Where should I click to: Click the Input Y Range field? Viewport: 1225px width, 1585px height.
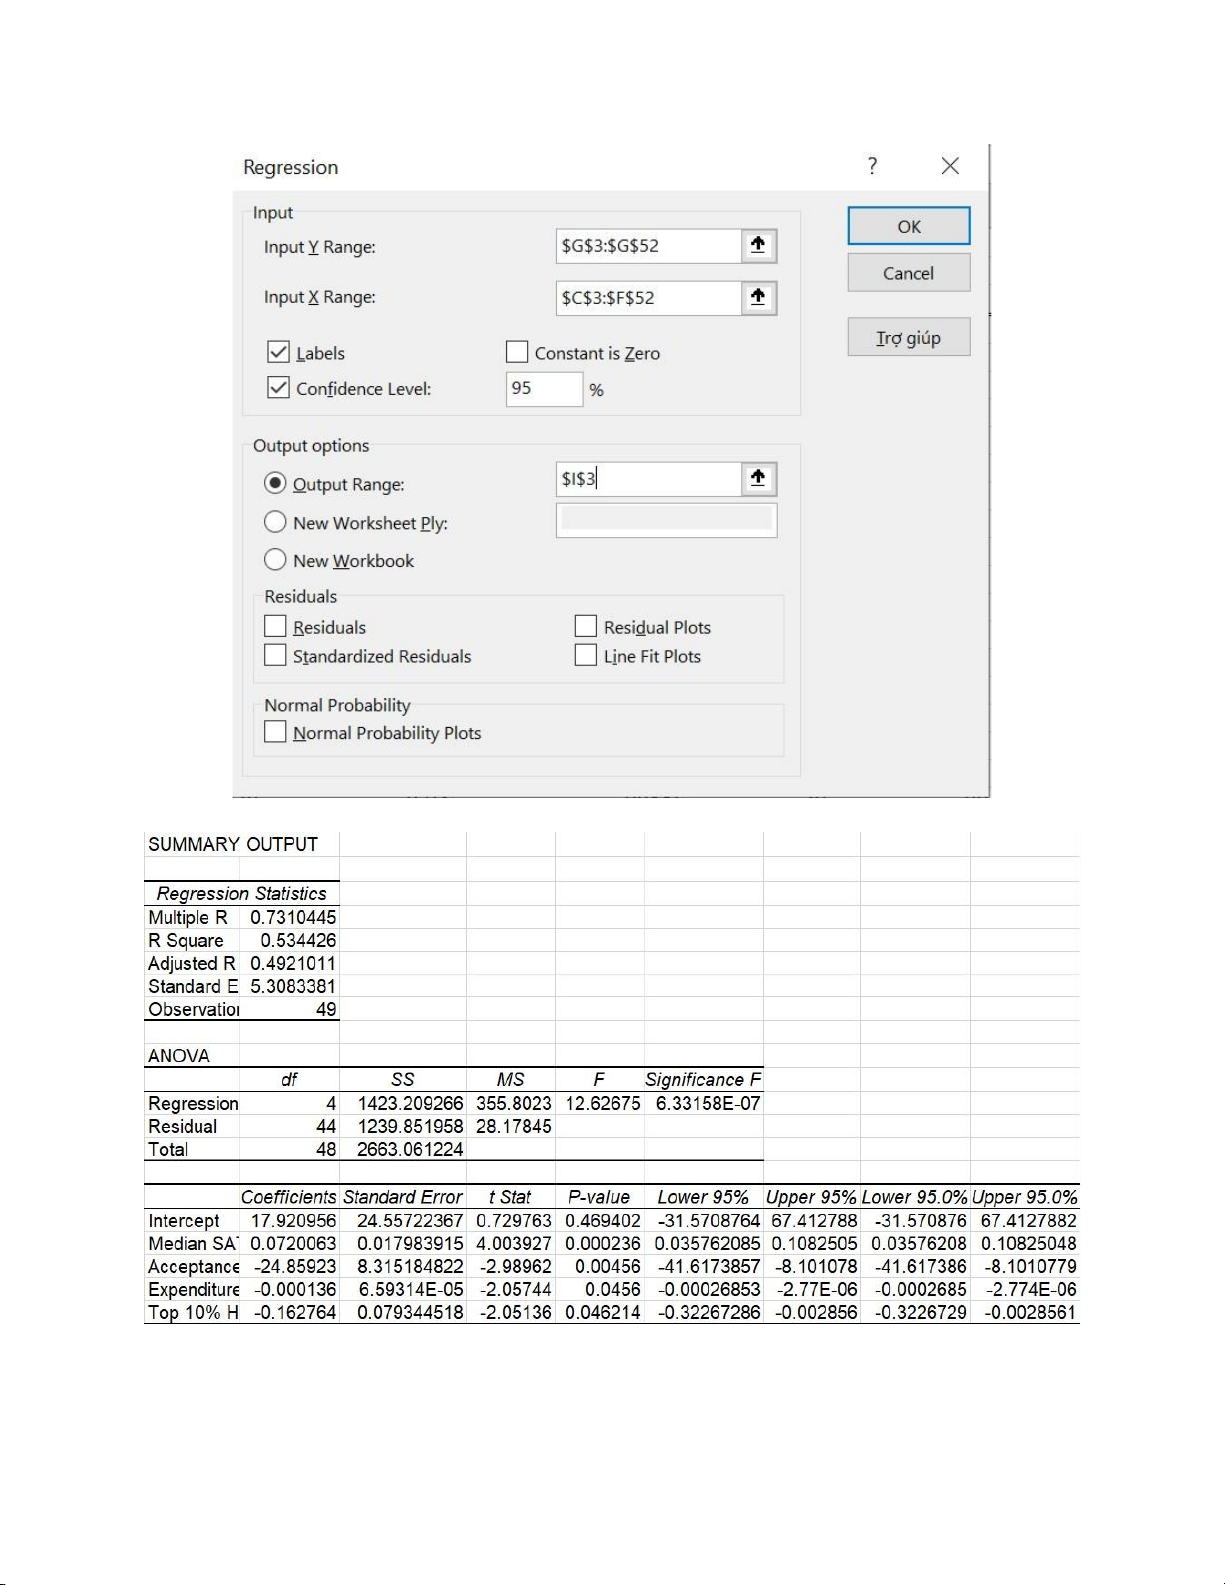[649, 246]
